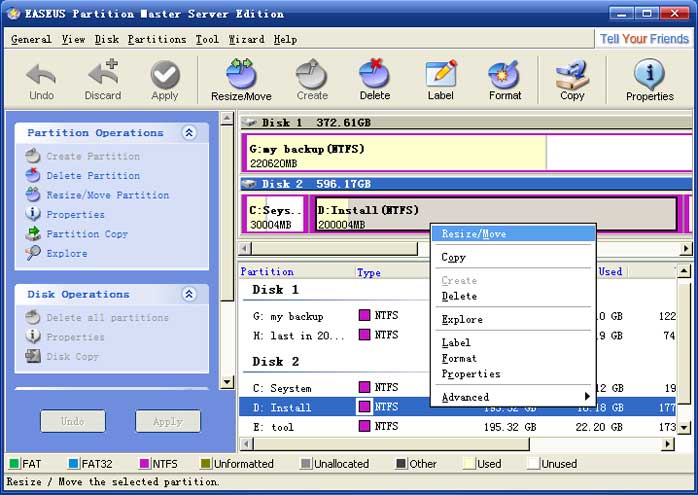The height and width of the screenshot is (495, 698).
Task: Open the General menu
Action: [31, 40]
